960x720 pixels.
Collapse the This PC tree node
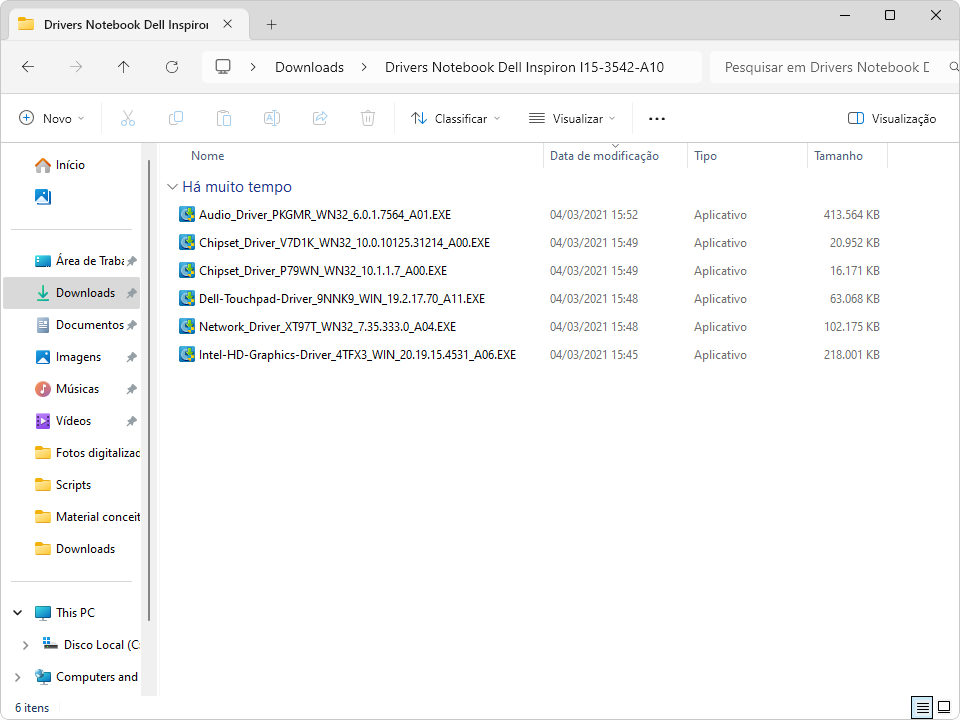point(18,612)
